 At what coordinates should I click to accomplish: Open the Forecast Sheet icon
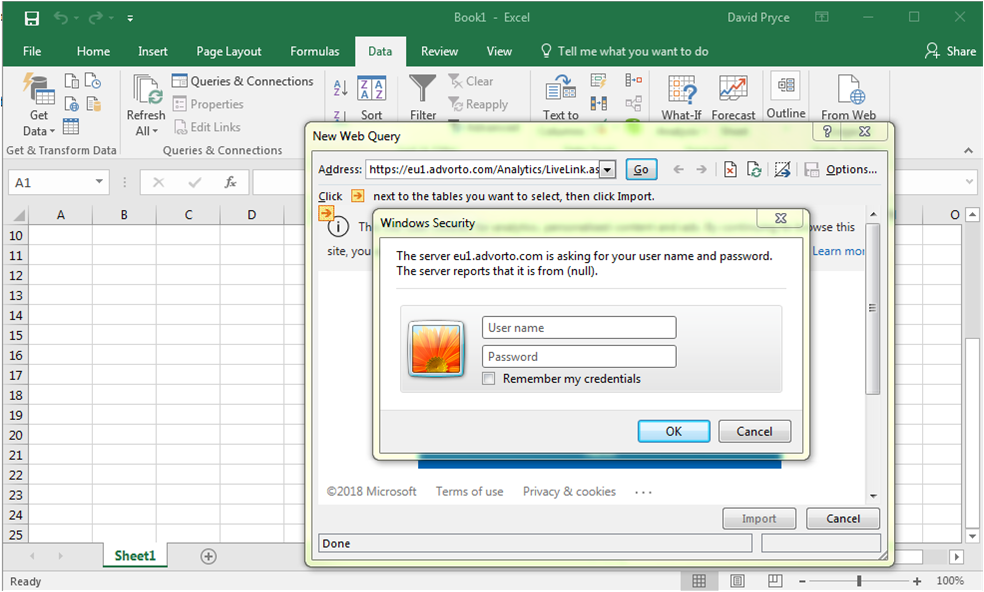point(733,90)
